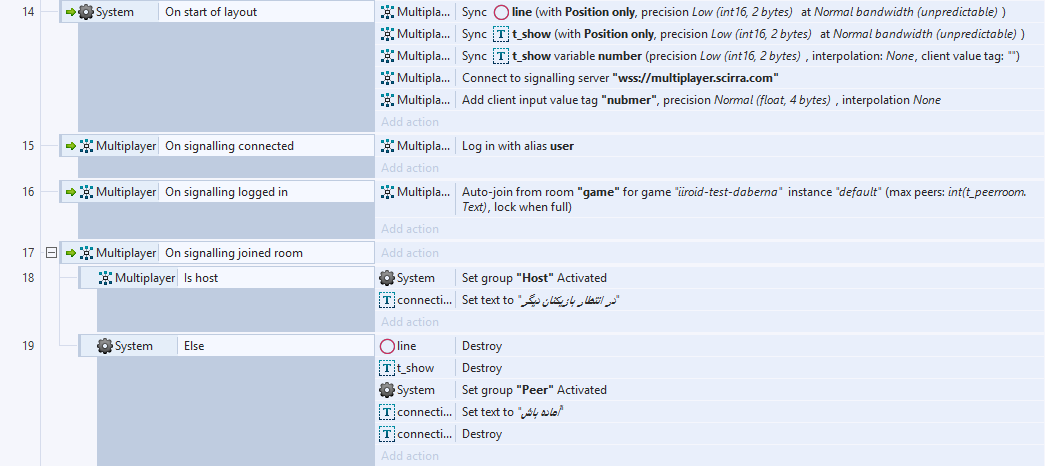Click Add action under Auto-join action
This screenshot has height=466, width=1045.
(410, 229)
